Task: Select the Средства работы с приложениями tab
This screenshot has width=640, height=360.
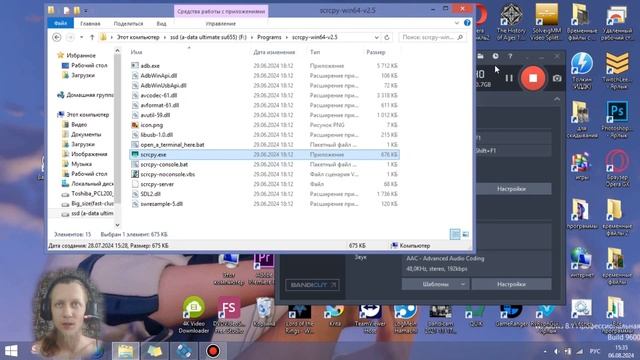Action: [221, 11]
